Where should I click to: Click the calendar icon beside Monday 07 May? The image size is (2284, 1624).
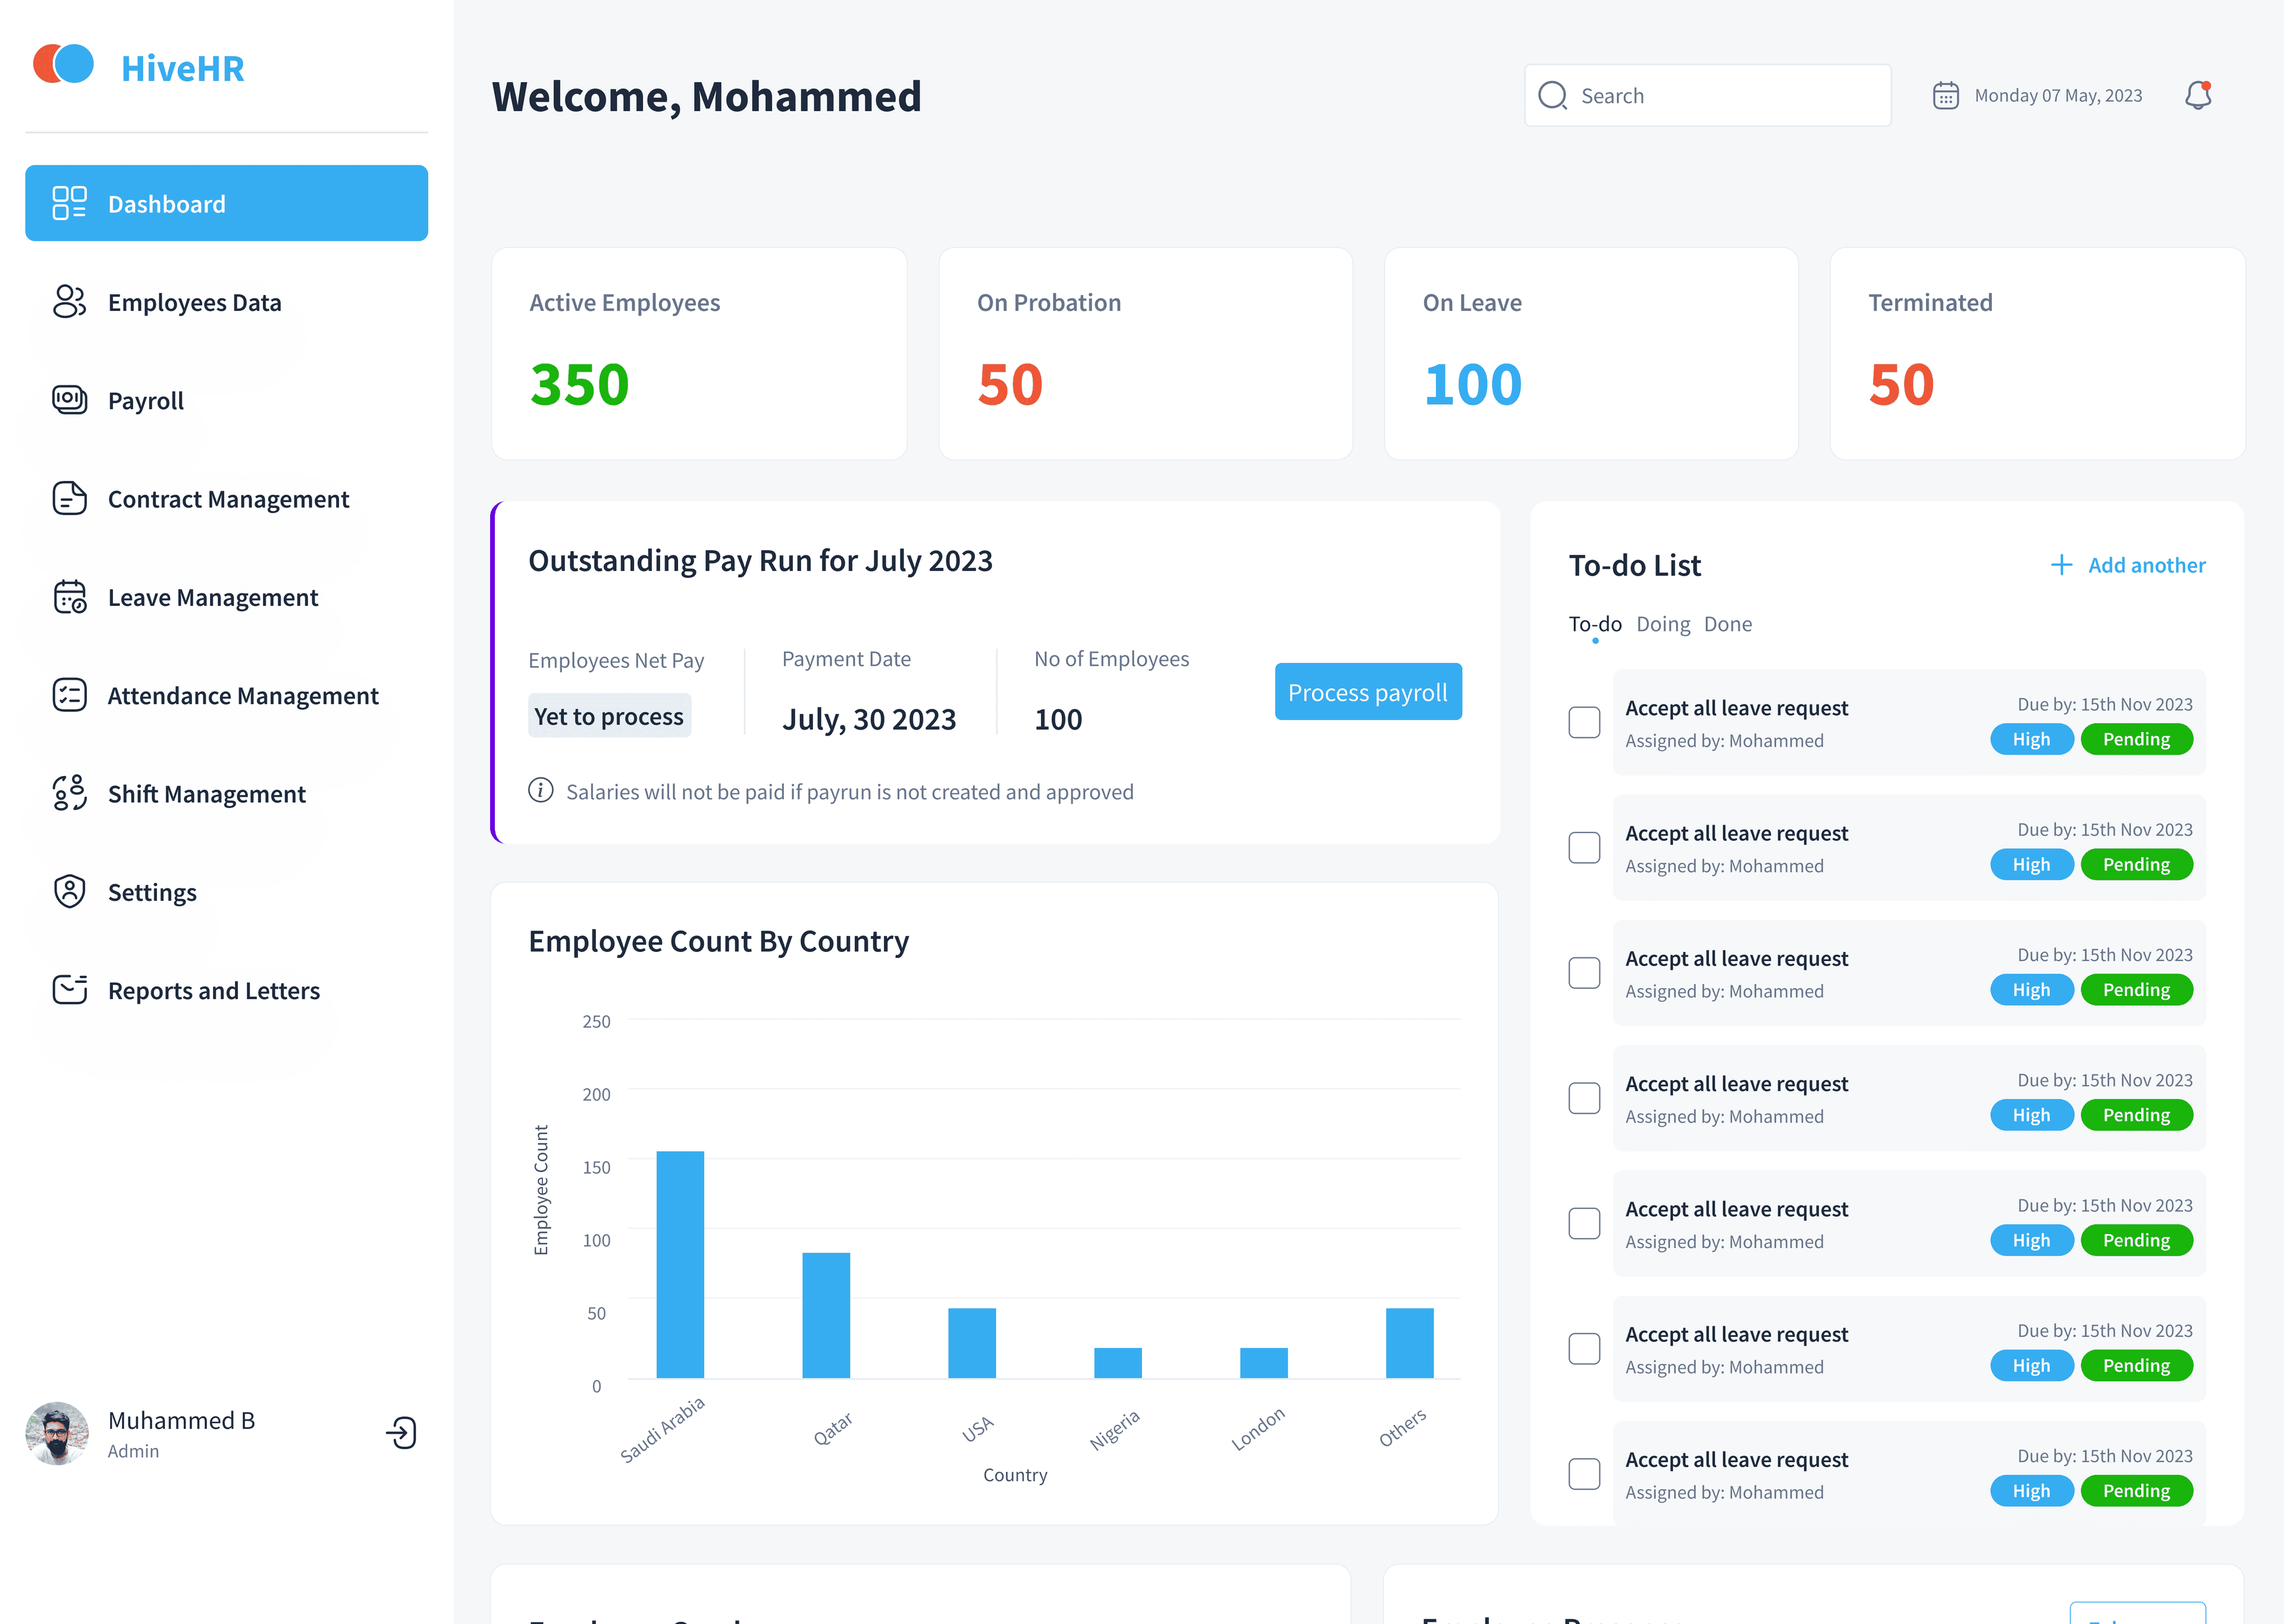(1945, 95)
